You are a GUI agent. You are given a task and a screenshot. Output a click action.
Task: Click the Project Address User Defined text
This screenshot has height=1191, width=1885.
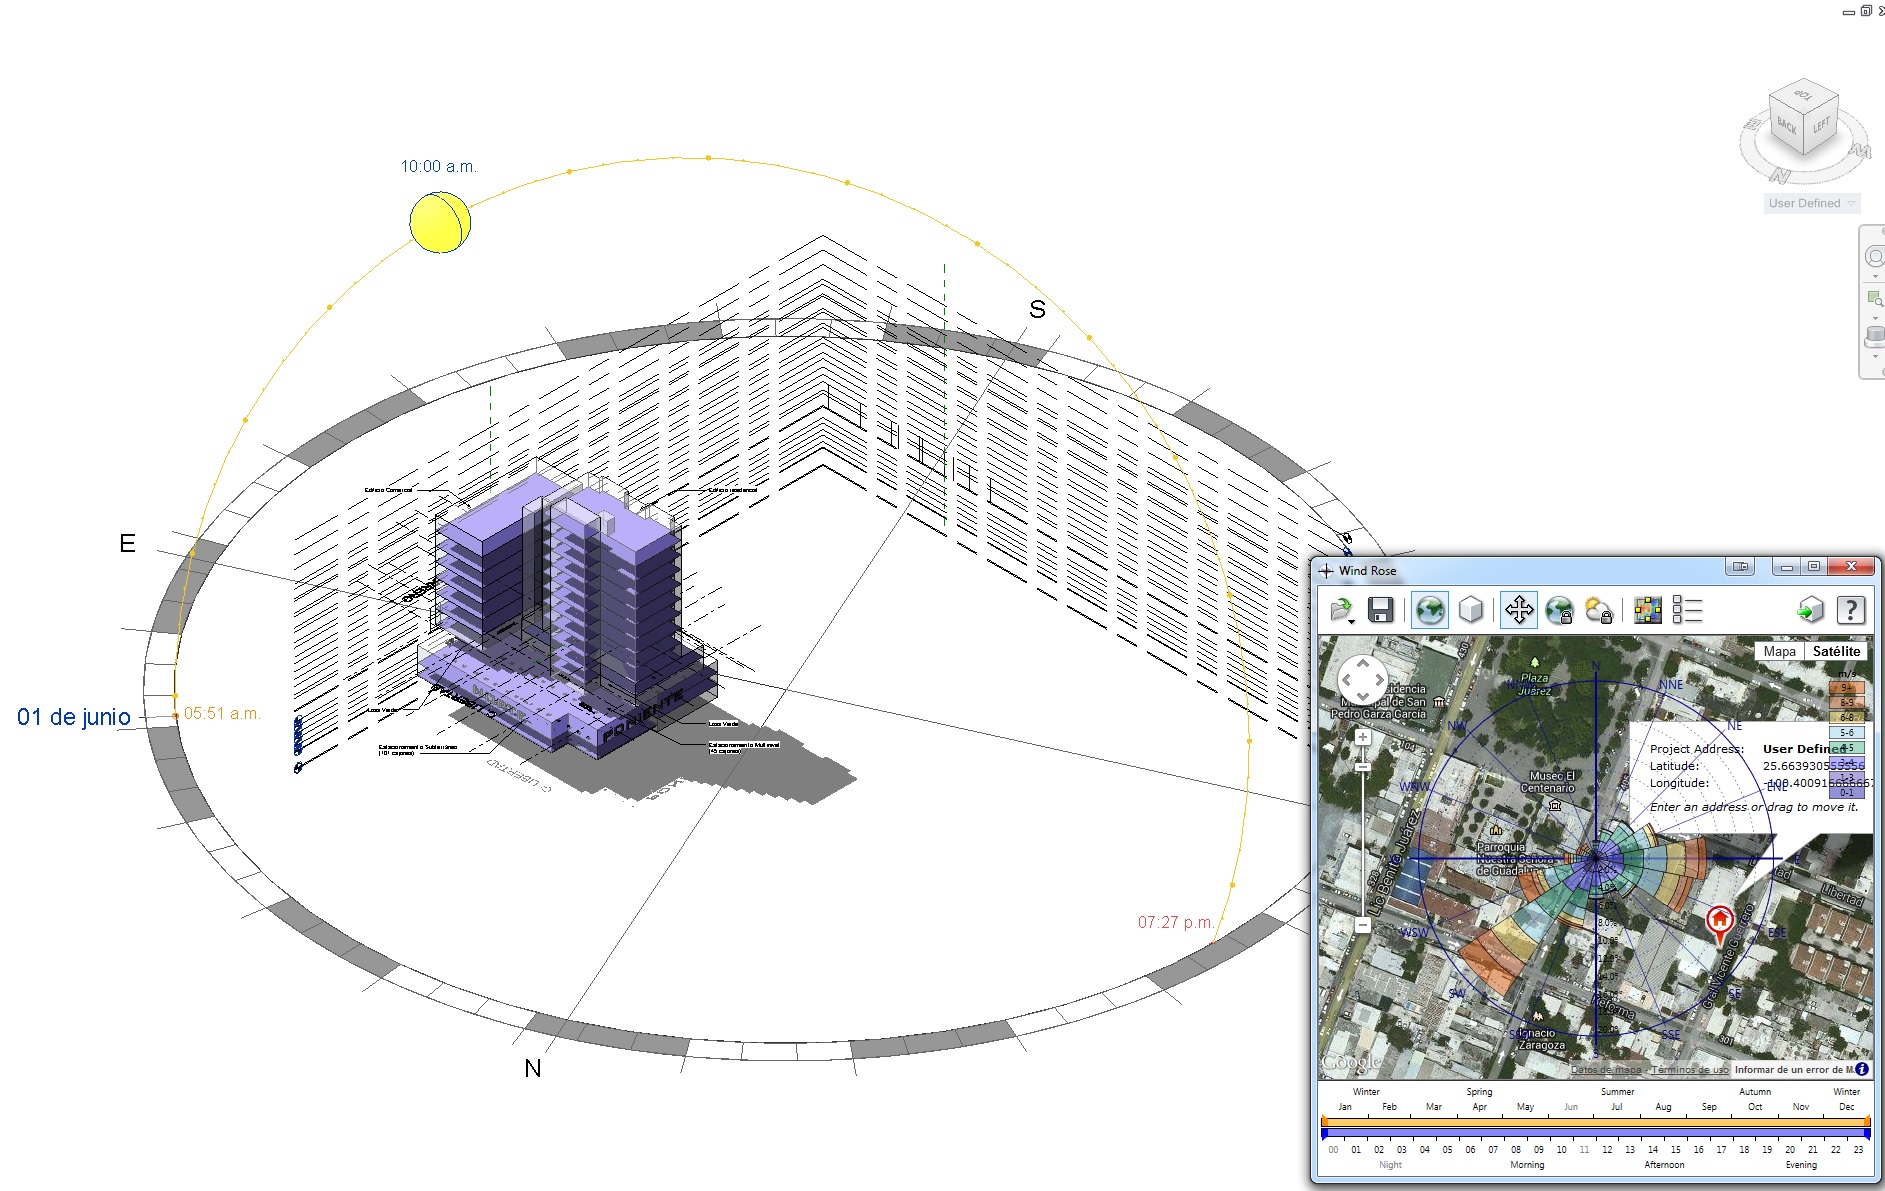click(1804, 748)
